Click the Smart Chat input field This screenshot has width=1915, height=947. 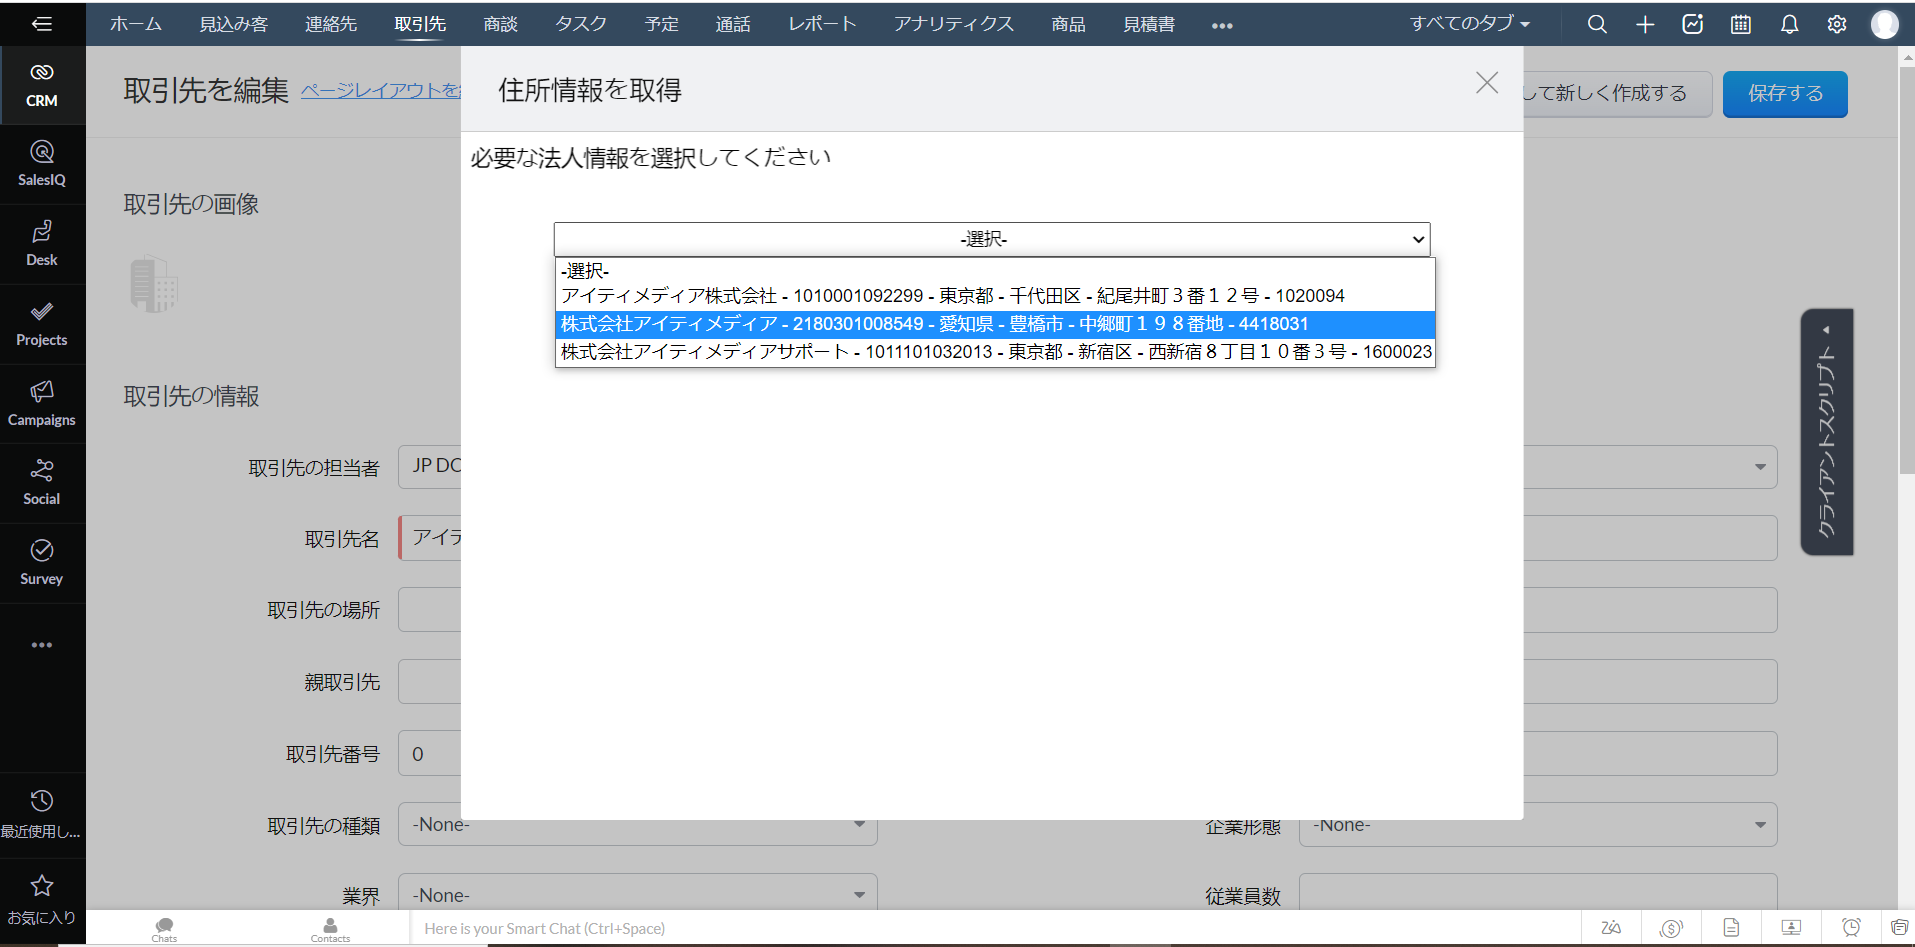tap(995, 929)
